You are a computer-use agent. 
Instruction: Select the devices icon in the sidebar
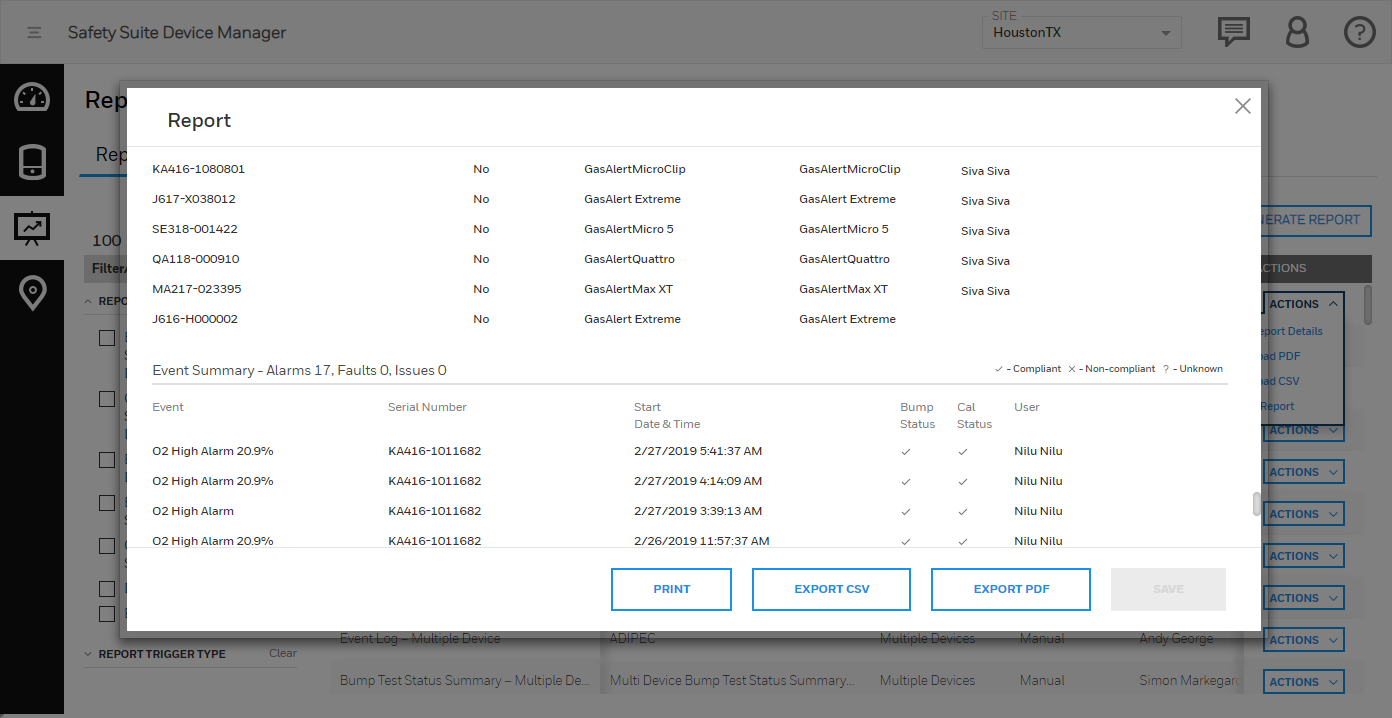pos(32,162)
